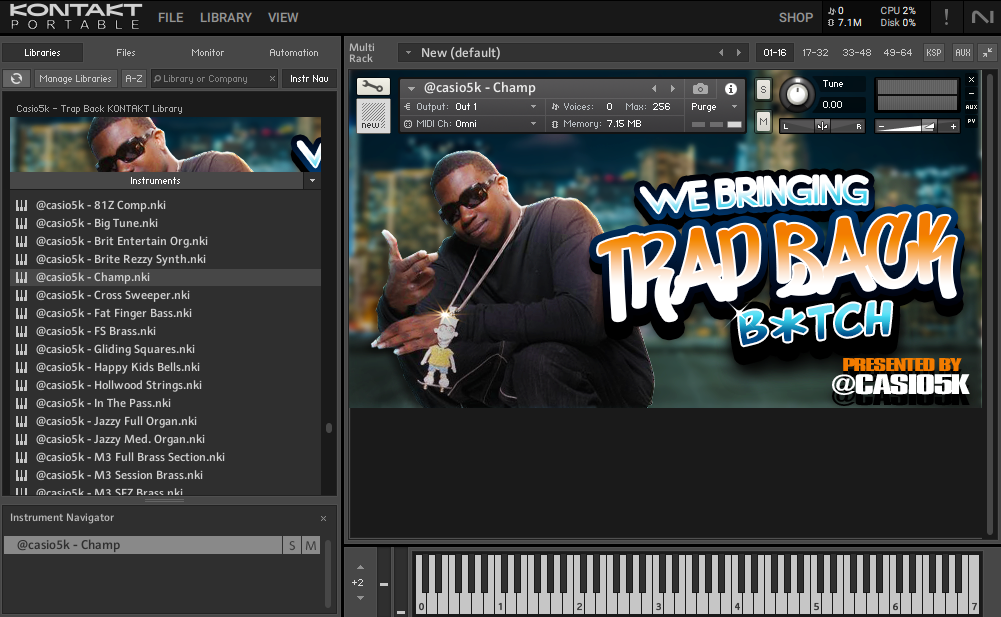This screenshot has height=617, width=1001.
Task: Click the volume plus icon
Action: pyautogui.click(x=953, y=126)
